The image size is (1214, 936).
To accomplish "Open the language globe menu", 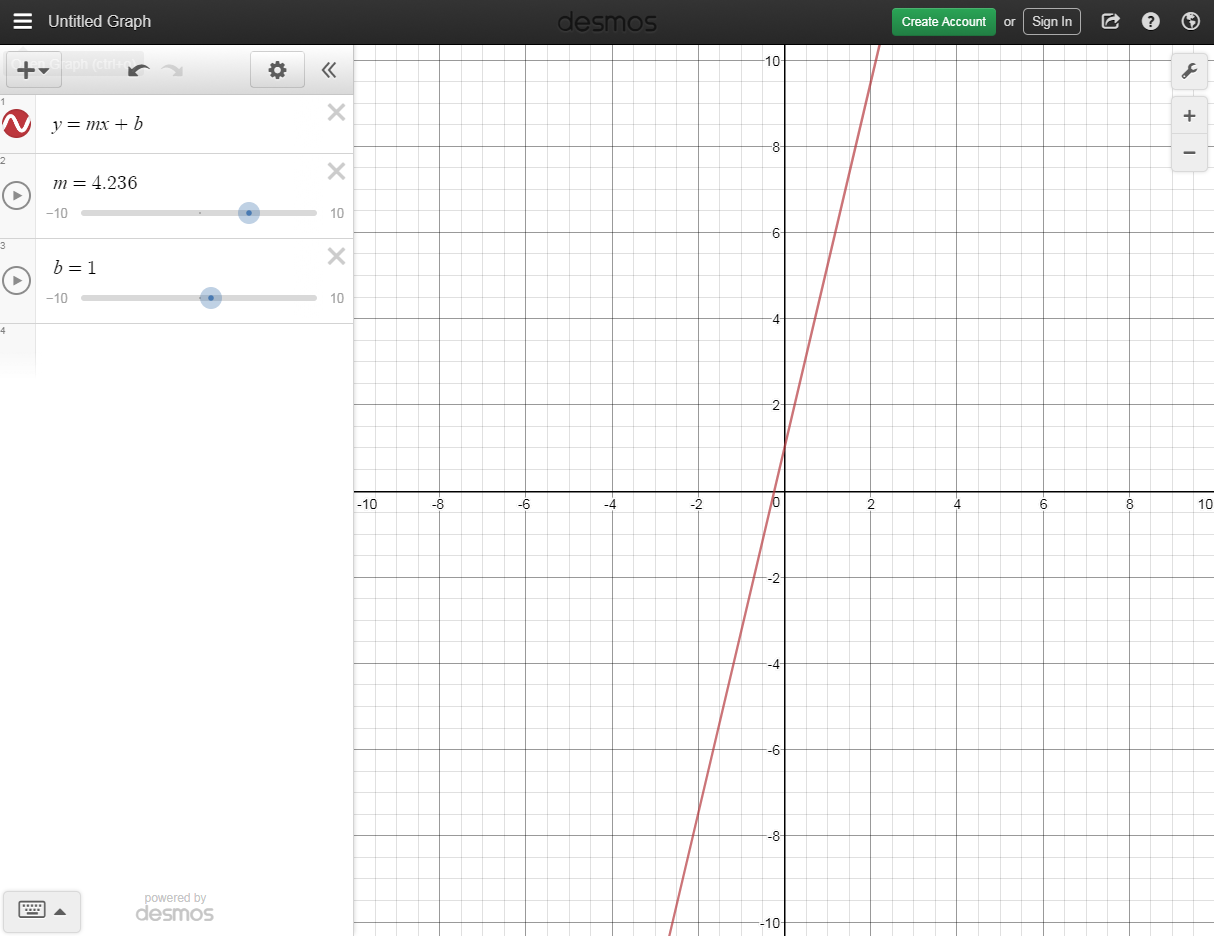I will [1190, 21].
